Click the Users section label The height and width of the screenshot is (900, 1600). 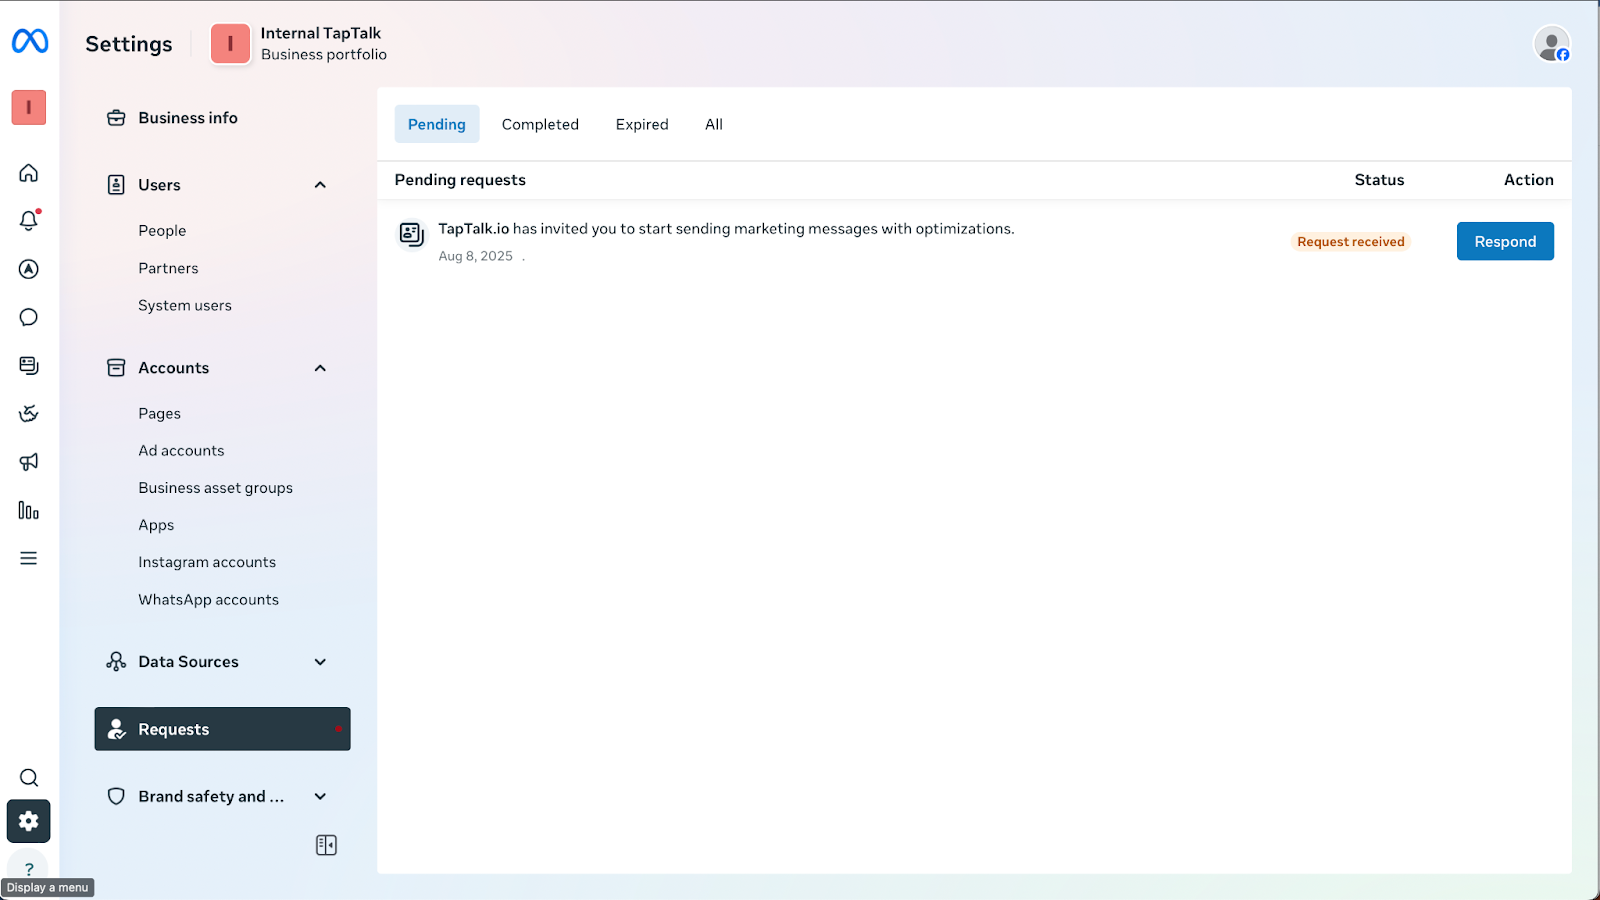[x=160, y=185]
